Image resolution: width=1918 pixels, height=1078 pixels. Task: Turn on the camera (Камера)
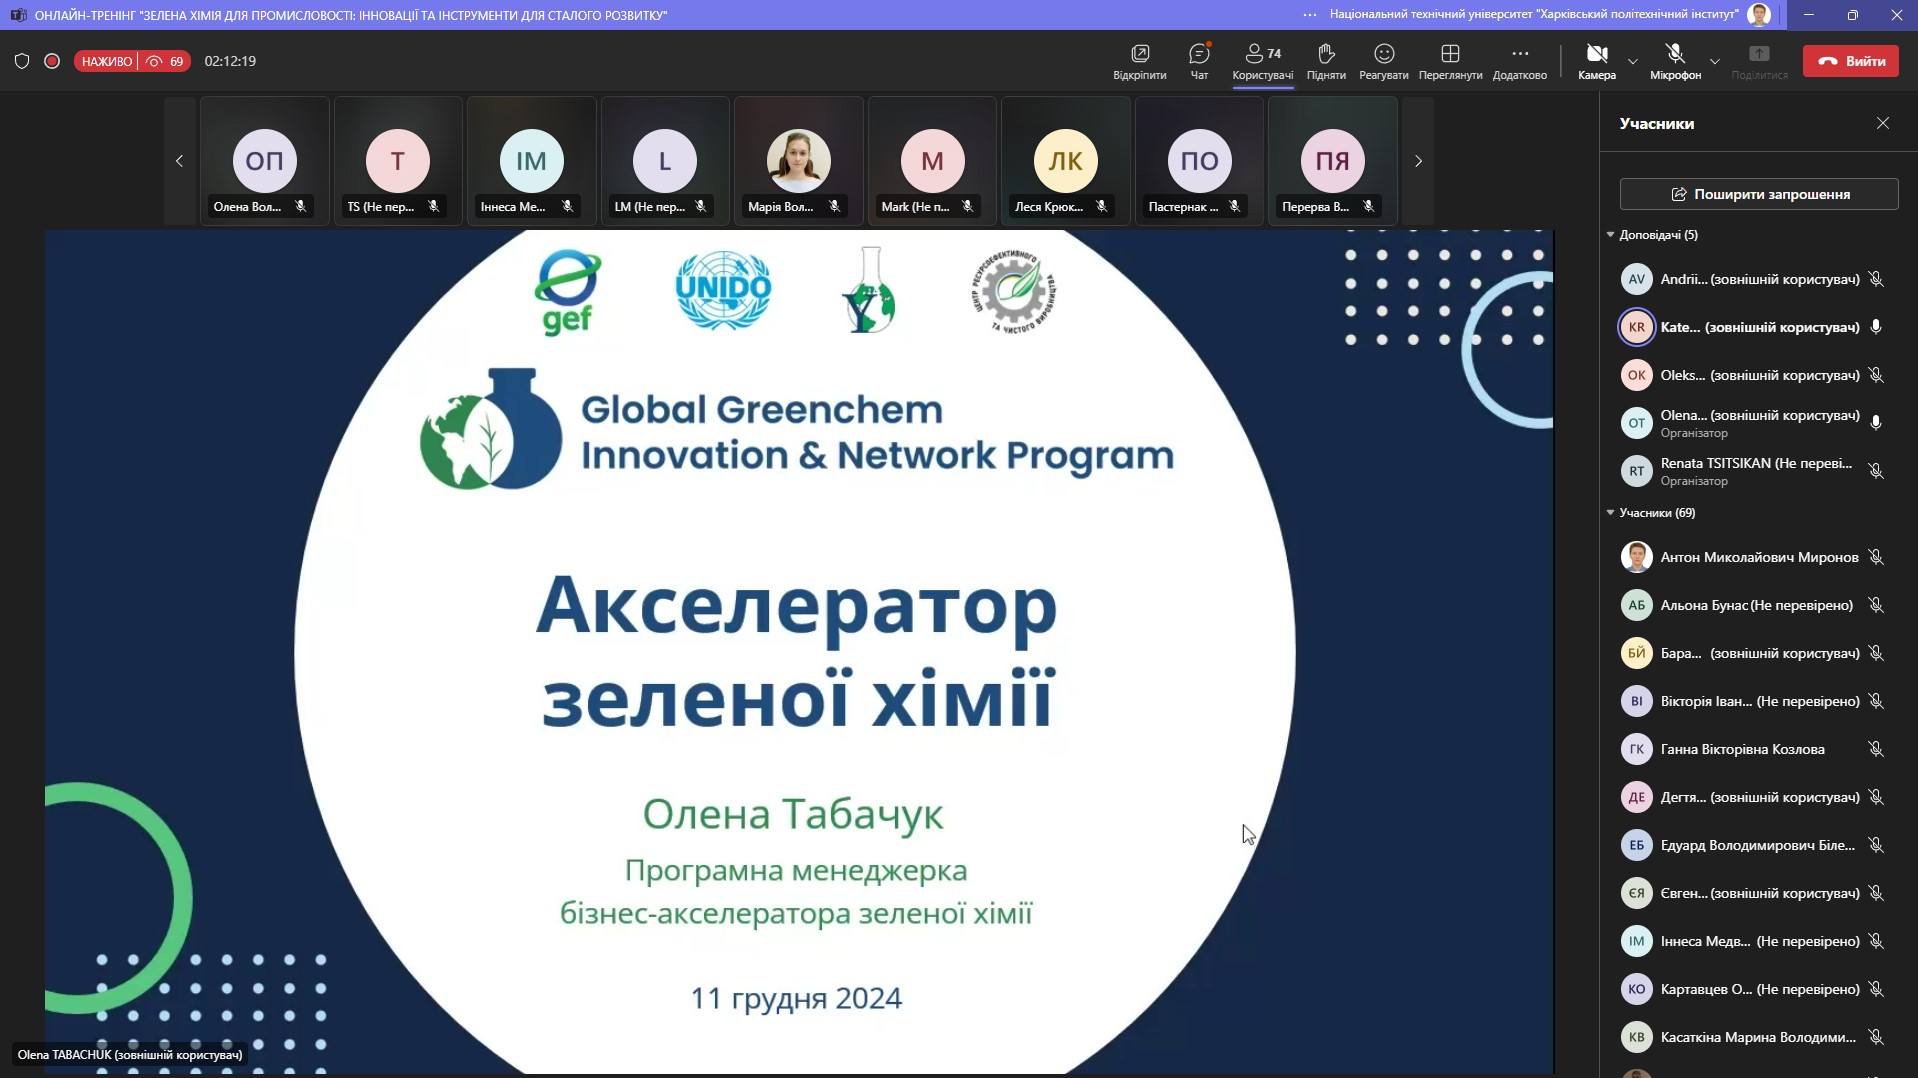pos(1596,55)
